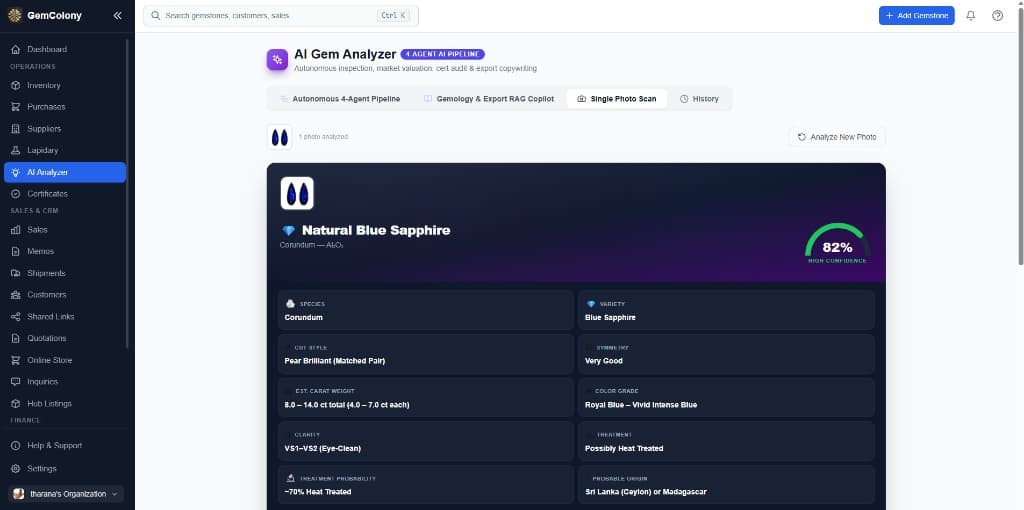This screenshot has height=510, width=1024.
Task: Click the Suppliers building icon
Action: point(16,129)
